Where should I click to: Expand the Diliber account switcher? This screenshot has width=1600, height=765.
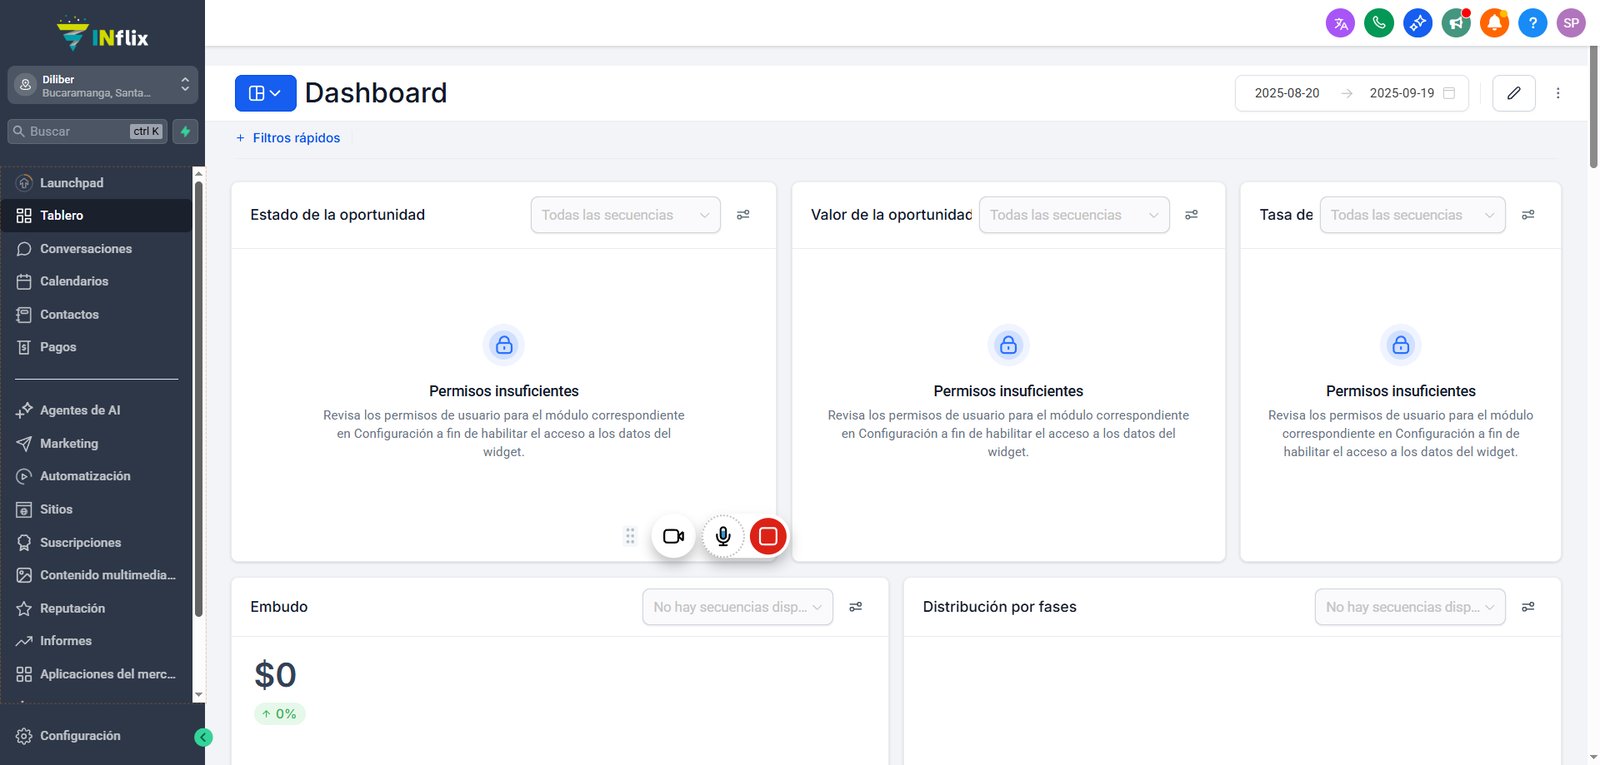[102, 86]
